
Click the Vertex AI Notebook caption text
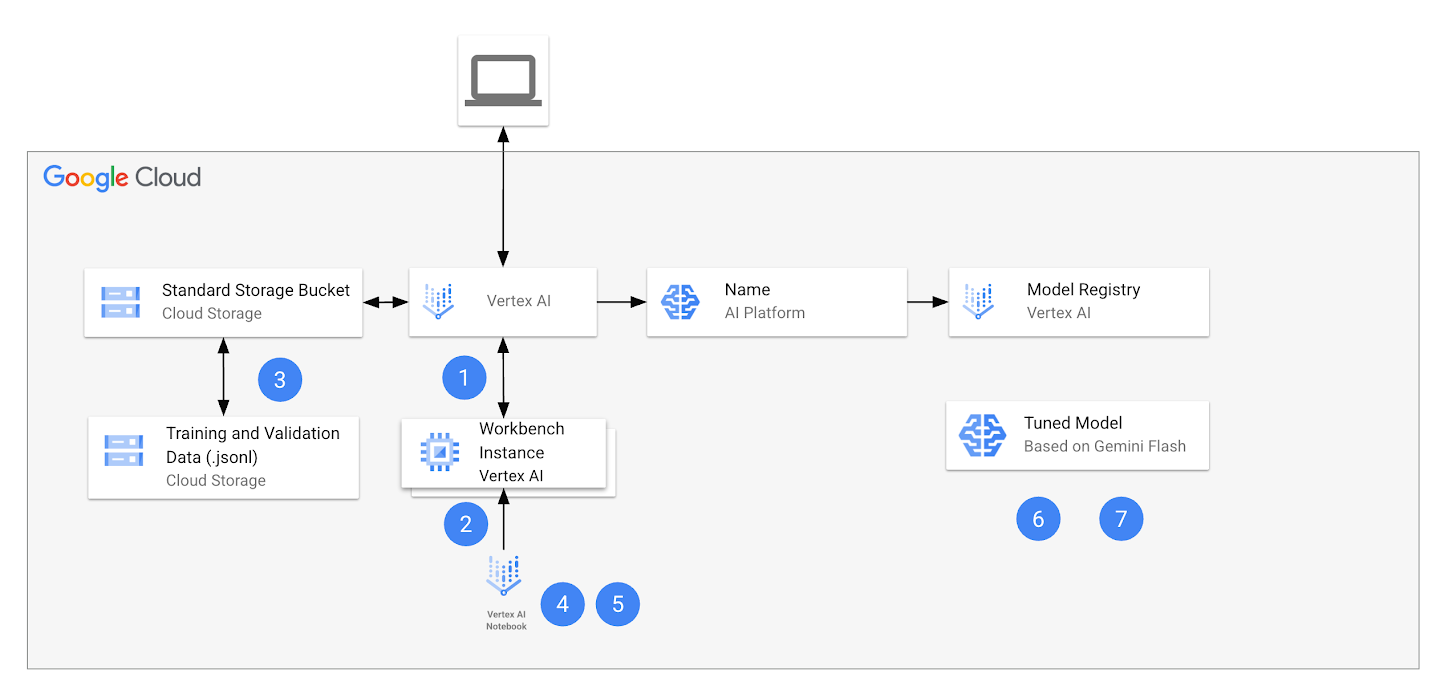(x=506, y=620)
